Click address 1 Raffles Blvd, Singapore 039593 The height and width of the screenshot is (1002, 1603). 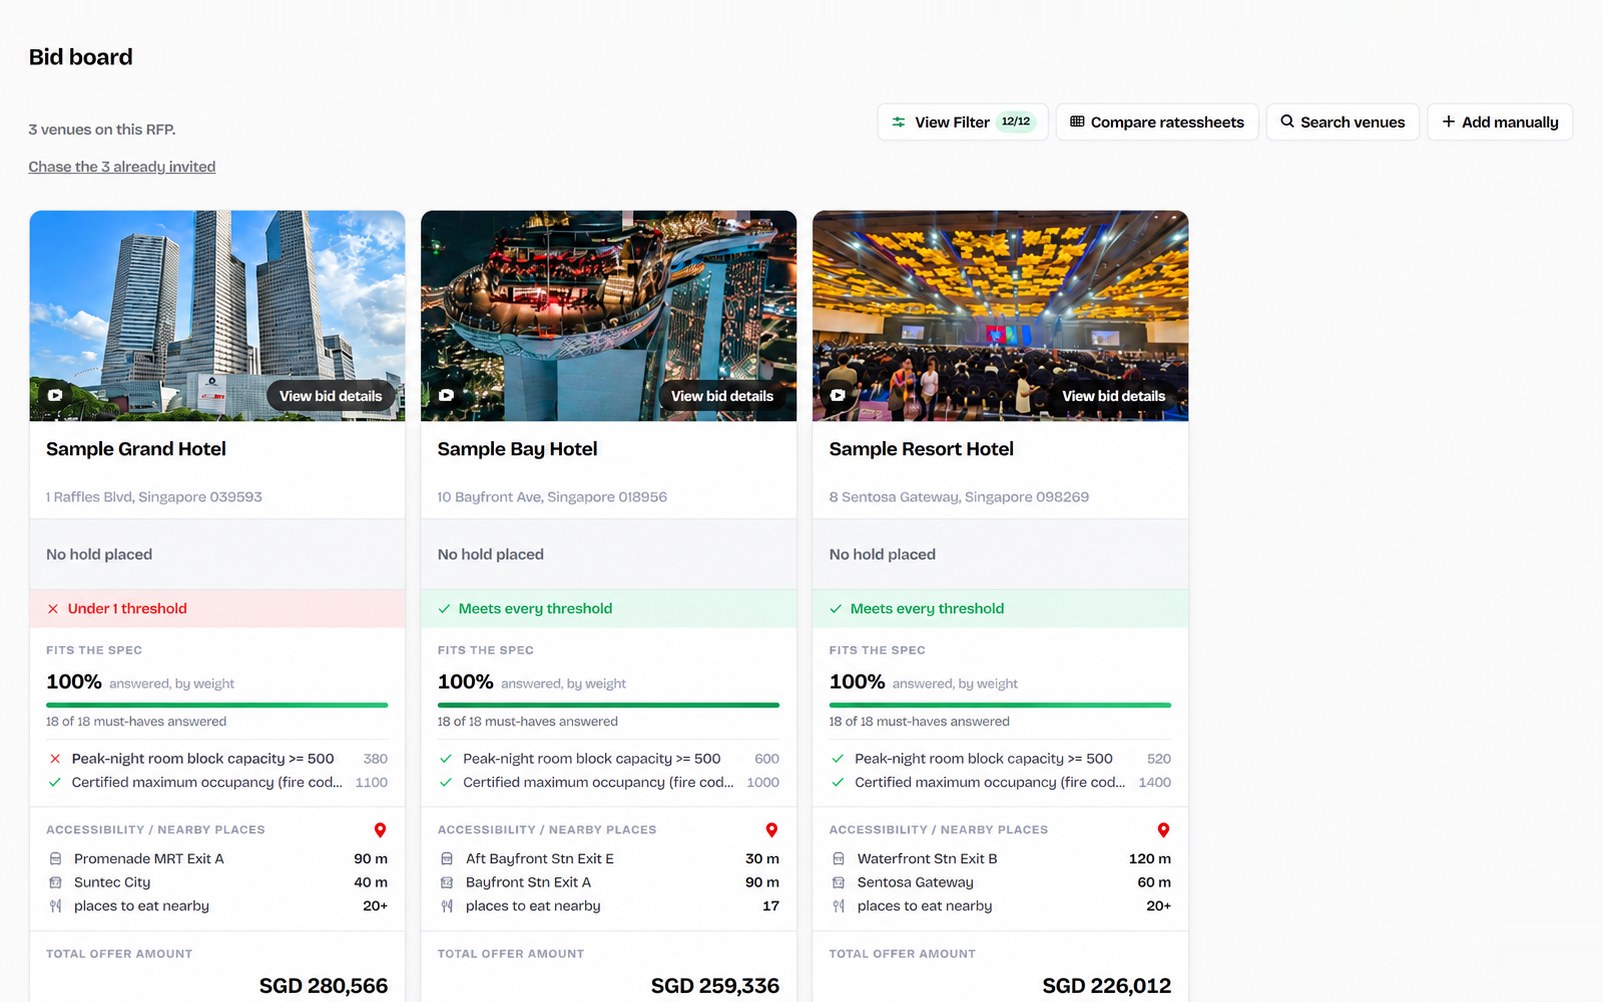click(154, 497)
